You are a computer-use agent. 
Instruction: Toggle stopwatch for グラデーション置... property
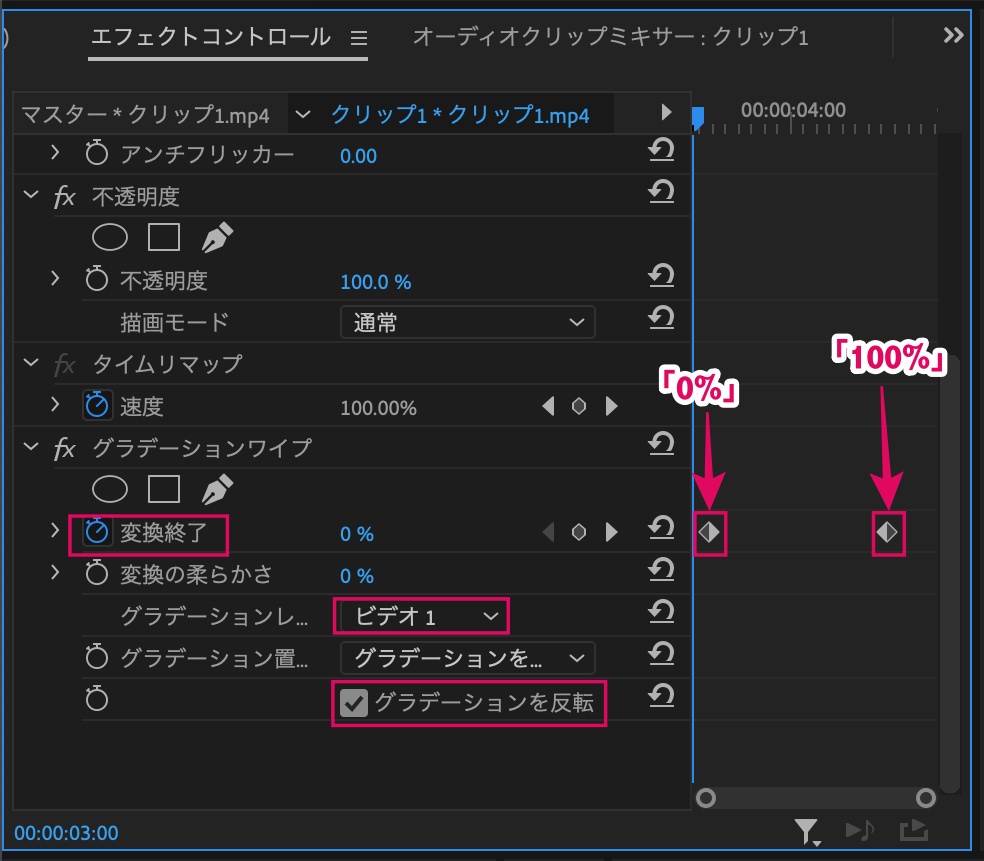pyautogui.click(x=97, y=657)
